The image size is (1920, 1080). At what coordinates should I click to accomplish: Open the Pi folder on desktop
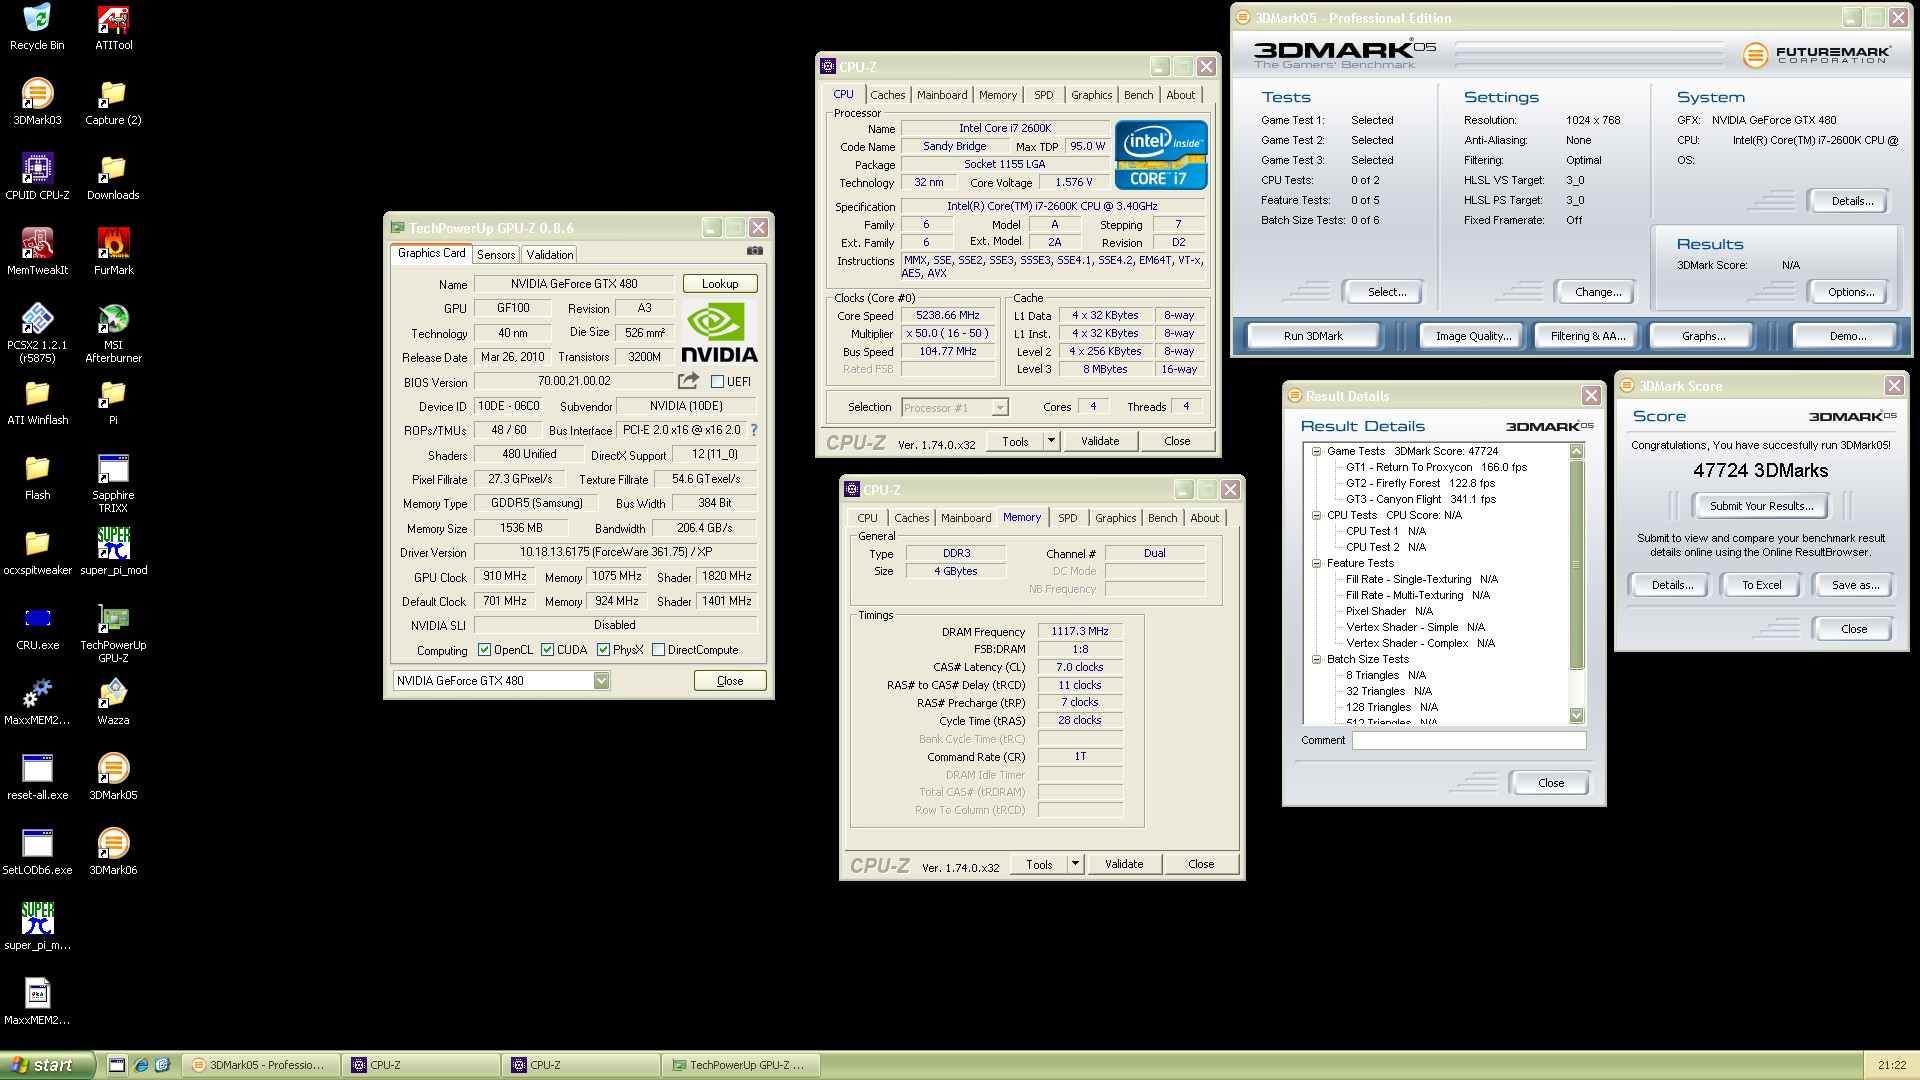click(113, 402)
